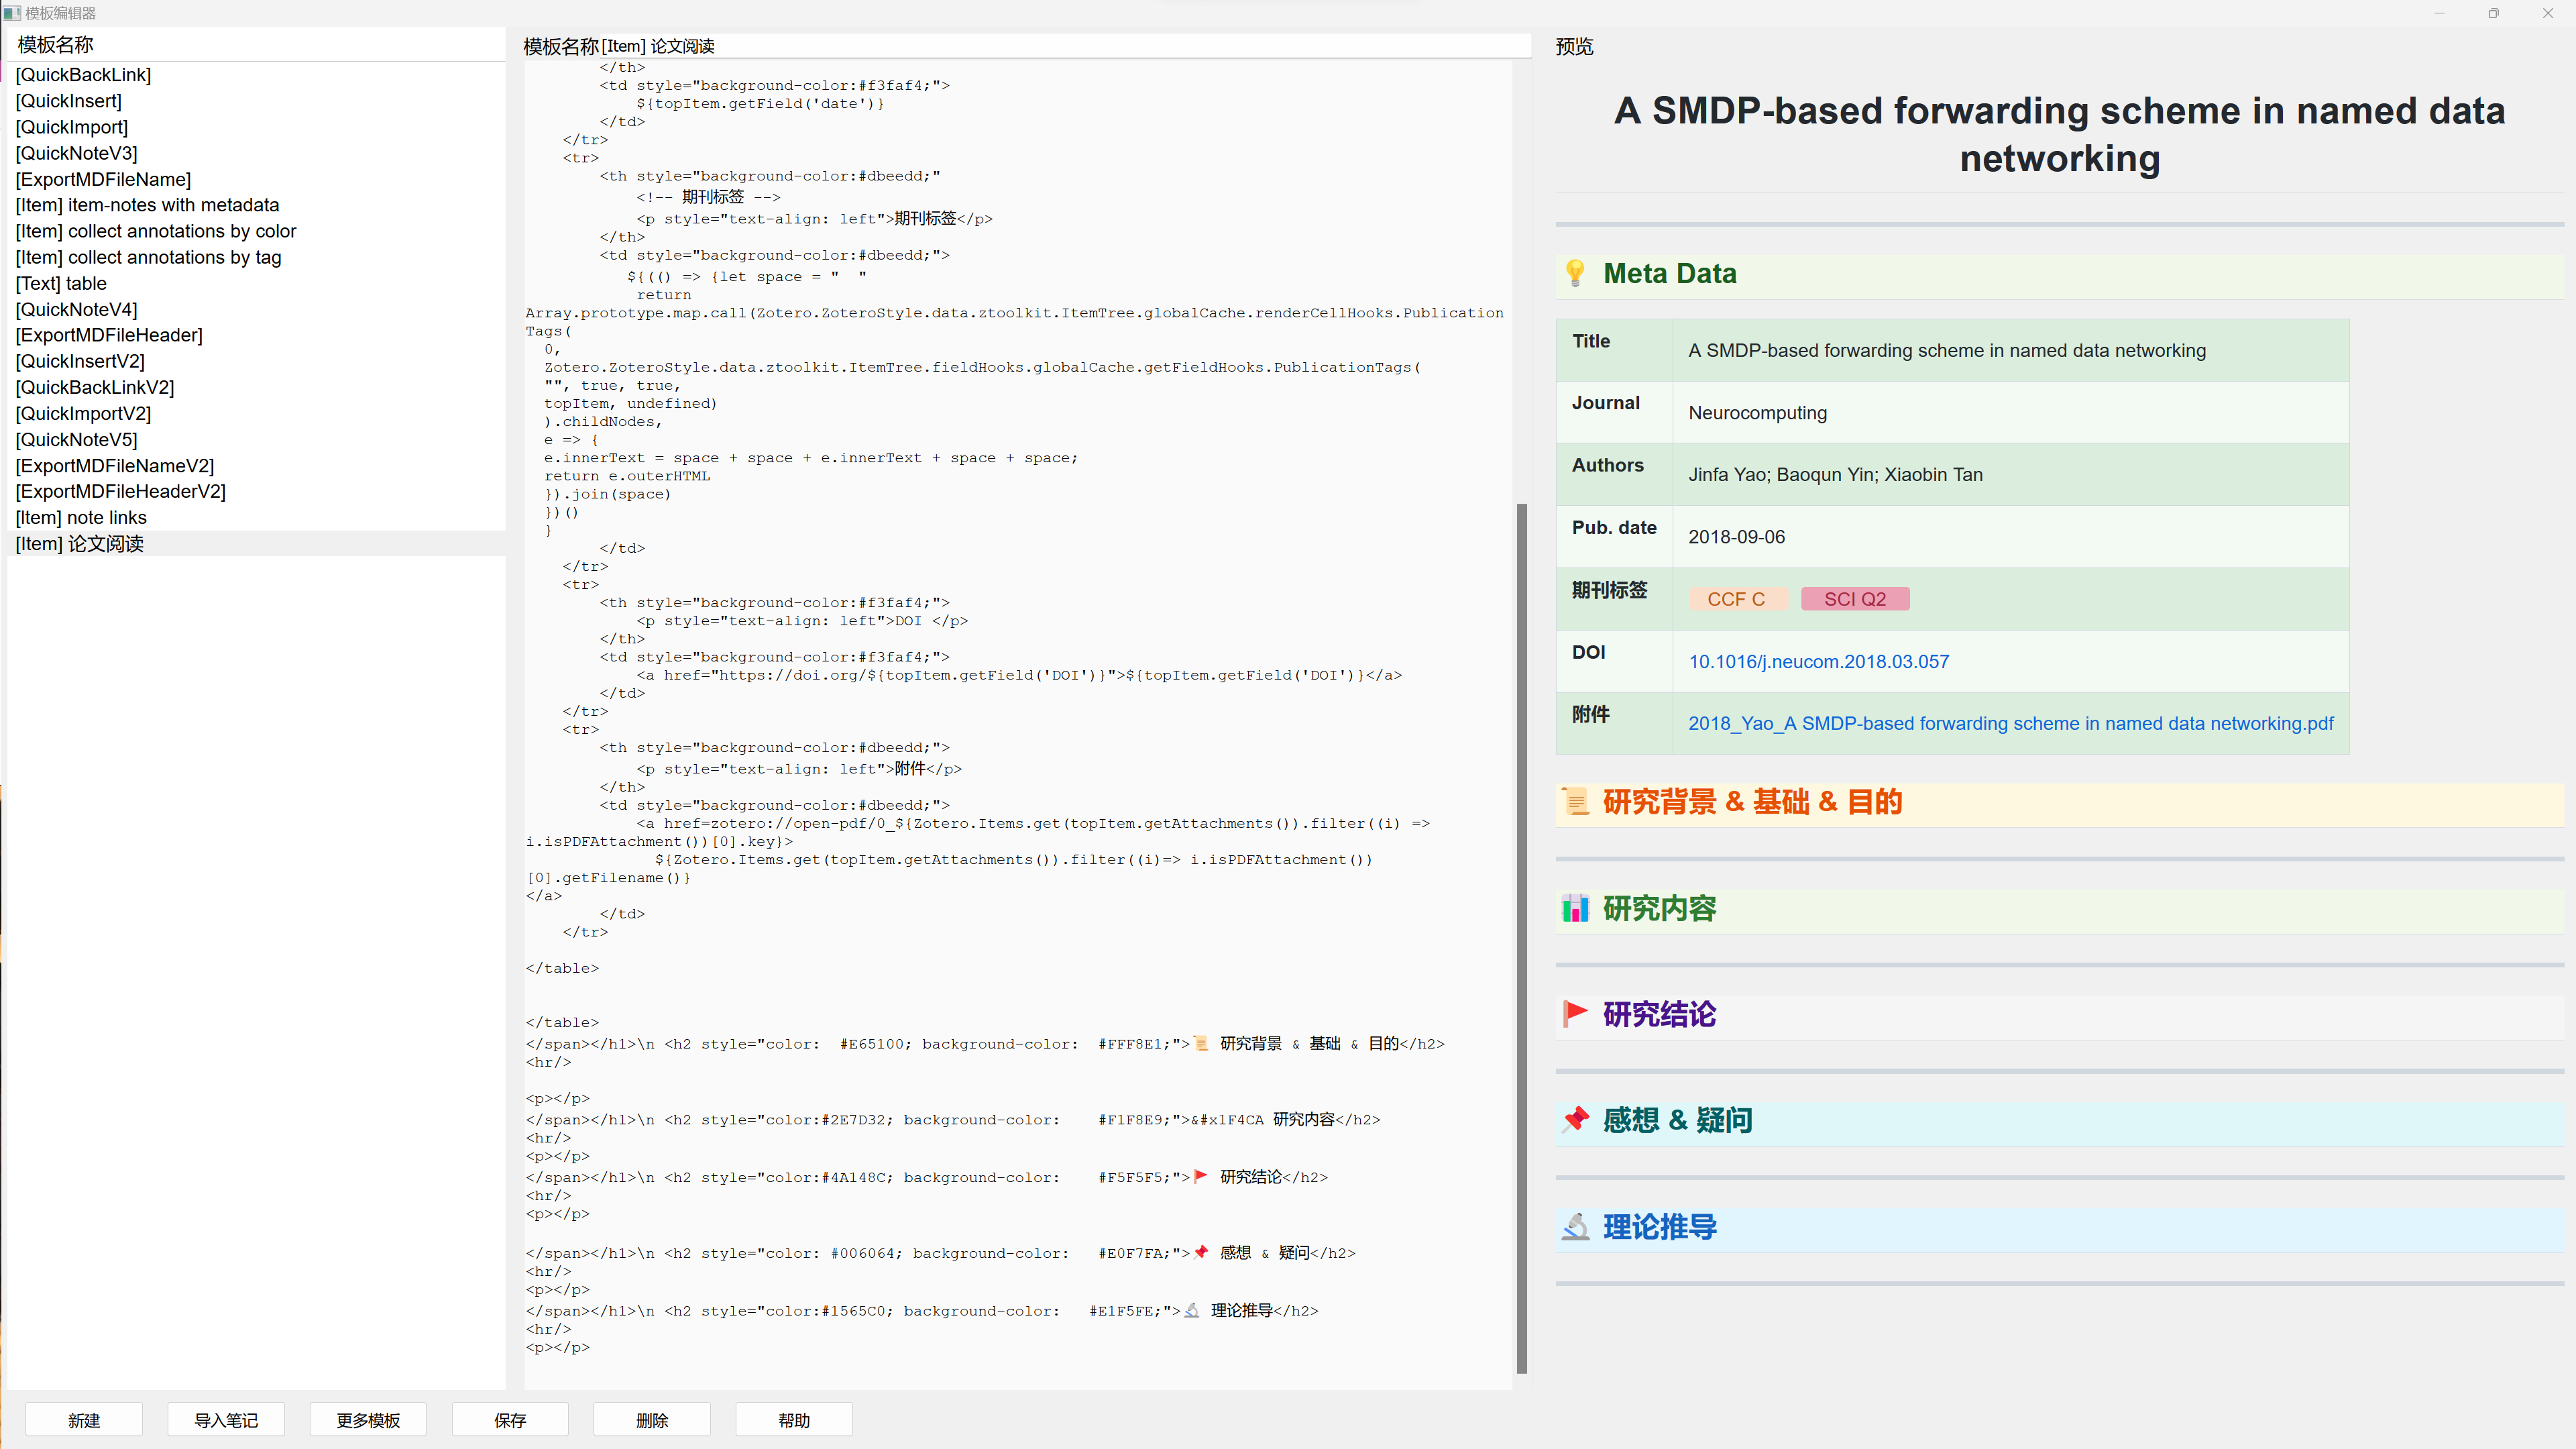This screenshot has height=1449, width=2576.
Task: Click the microscope icon beside 理论推导
Action: click(x=1576, y=1226)
